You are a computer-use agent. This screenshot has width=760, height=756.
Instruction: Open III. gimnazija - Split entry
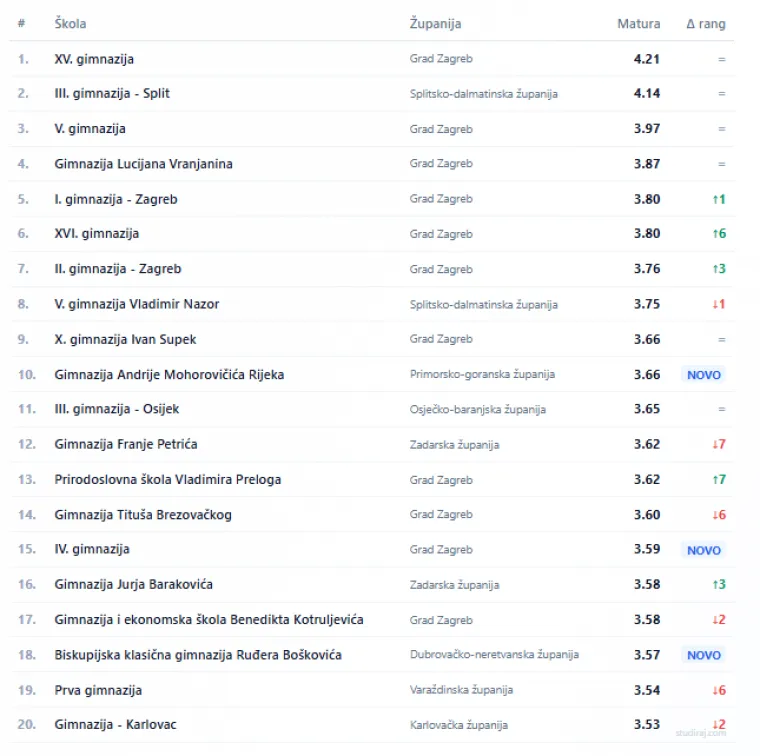click(x=112, y=93)
